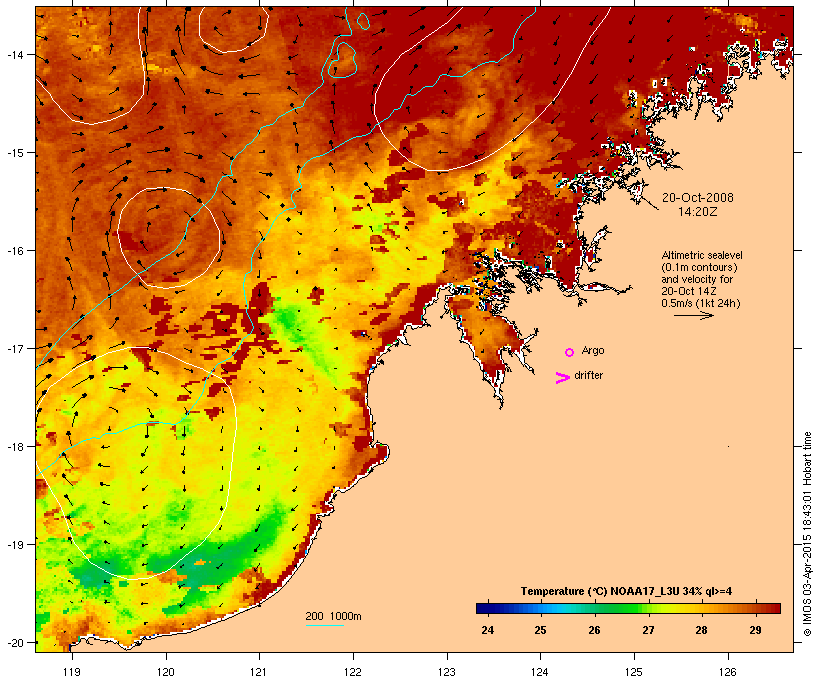
Task: Click the colorbar tick label 25
Action: coord(540,630)
